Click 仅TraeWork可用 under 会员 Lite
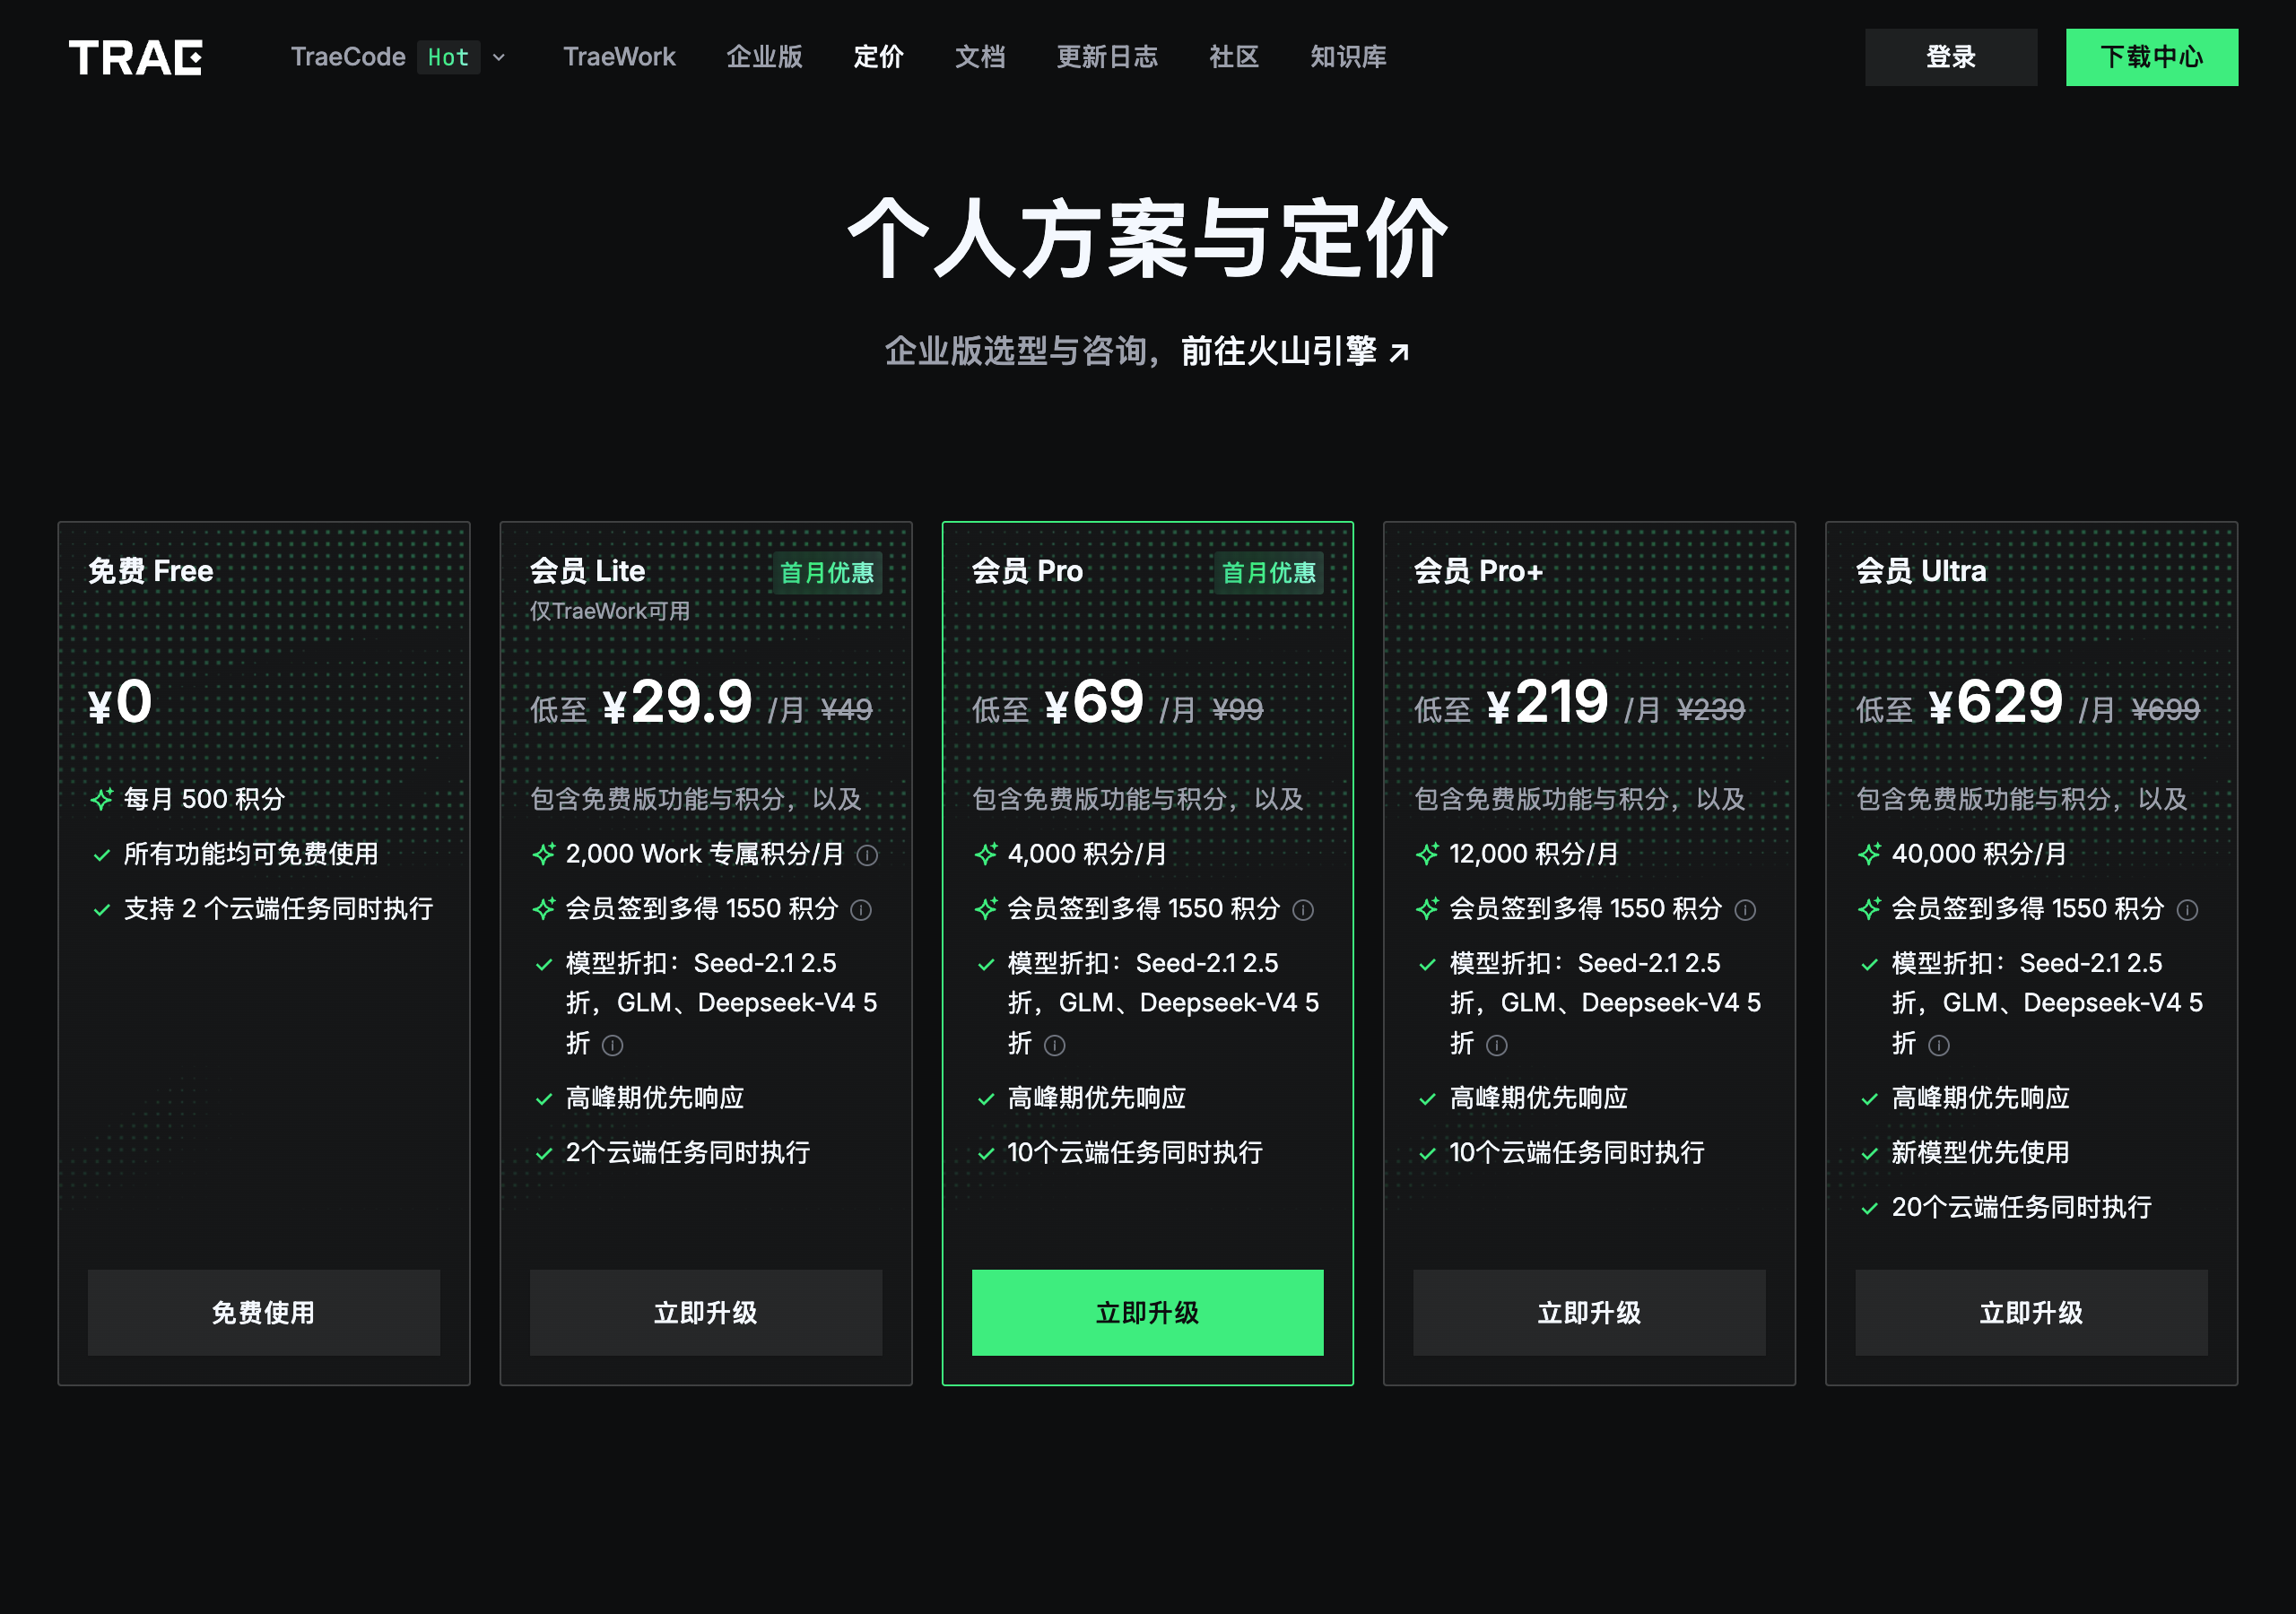 pos(610,611)
